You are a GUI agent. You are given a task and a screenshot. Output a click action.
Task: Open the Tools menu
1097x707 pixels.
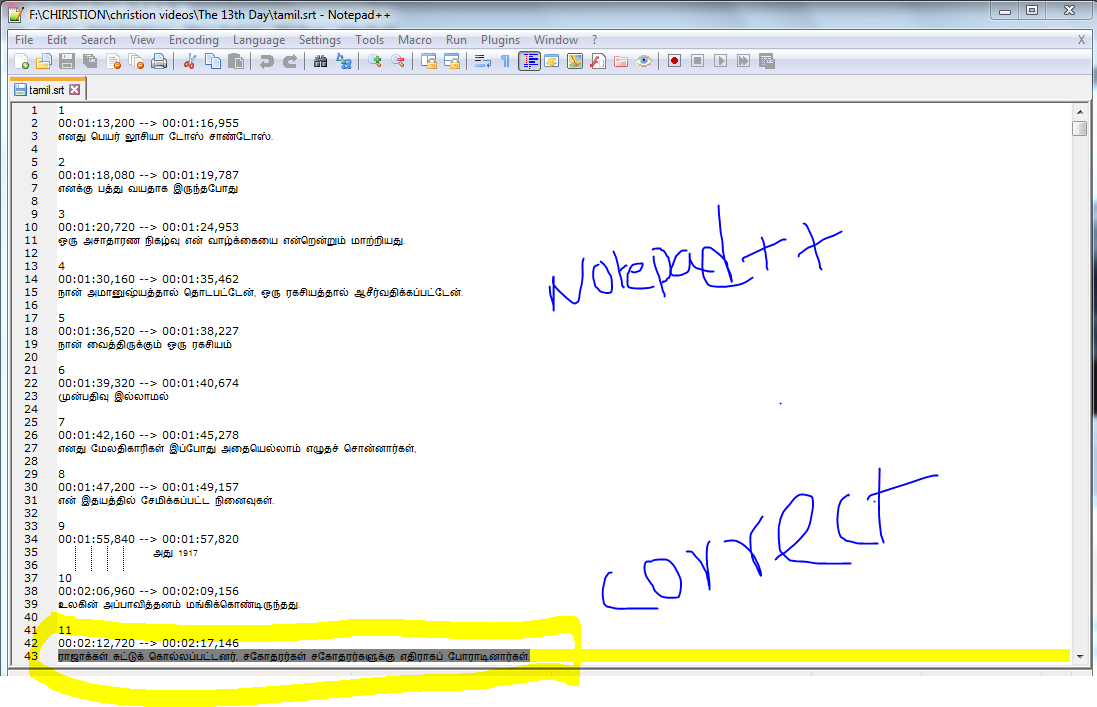[369, 40]
